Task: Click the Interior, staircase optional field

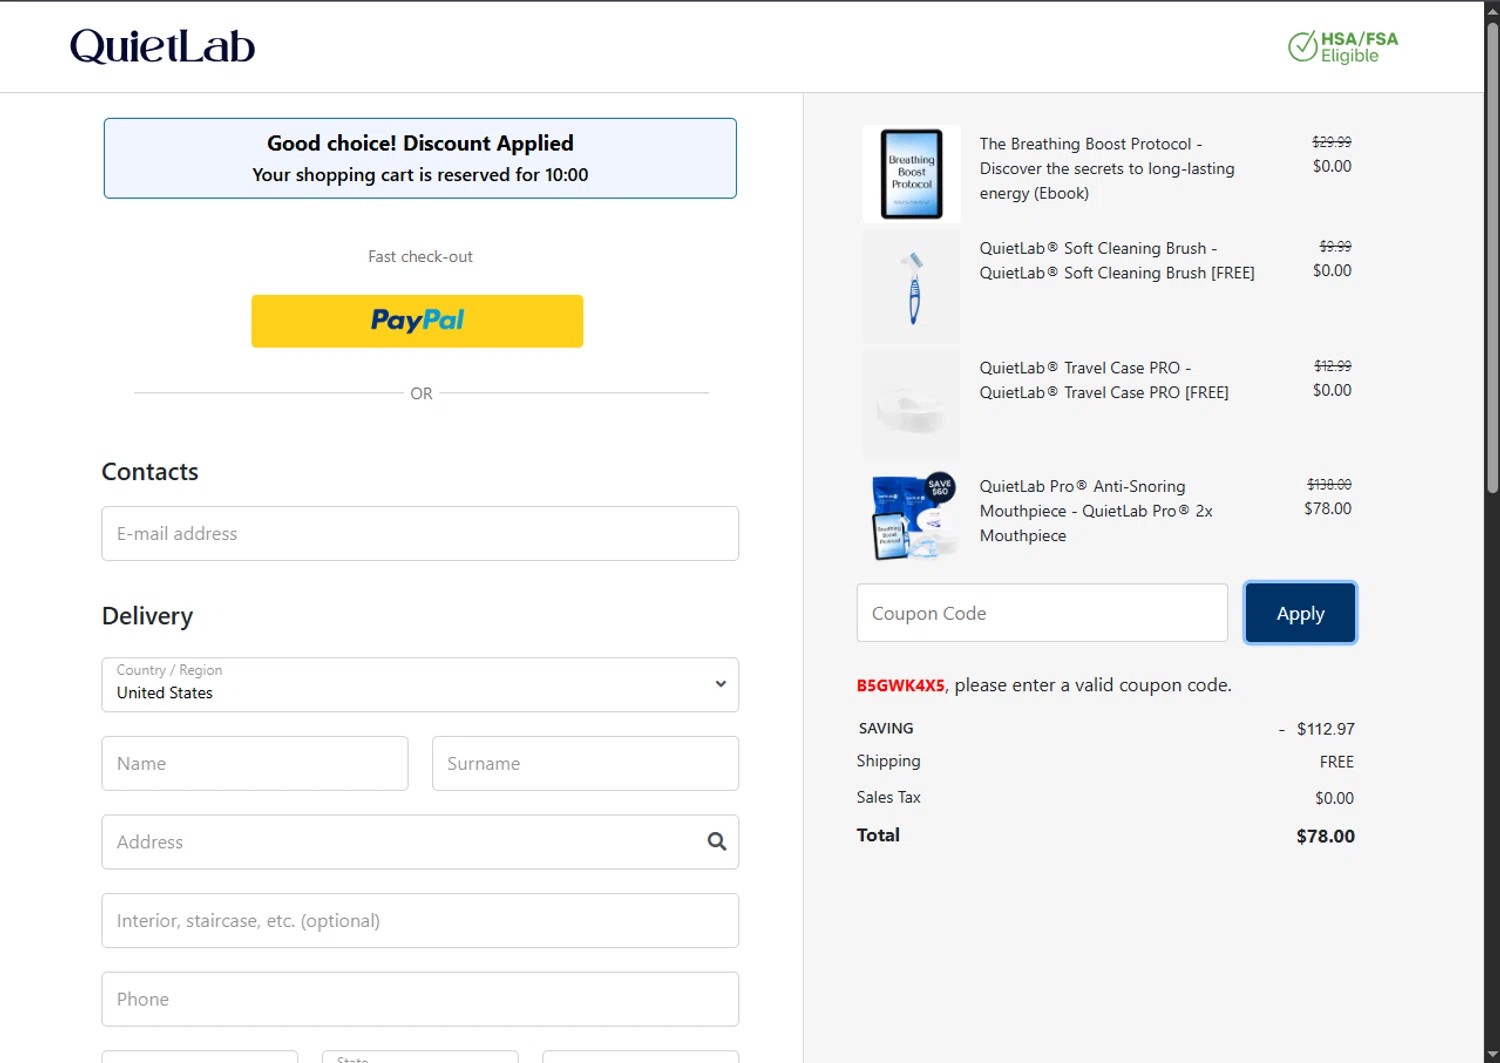Action: (420, 921)
